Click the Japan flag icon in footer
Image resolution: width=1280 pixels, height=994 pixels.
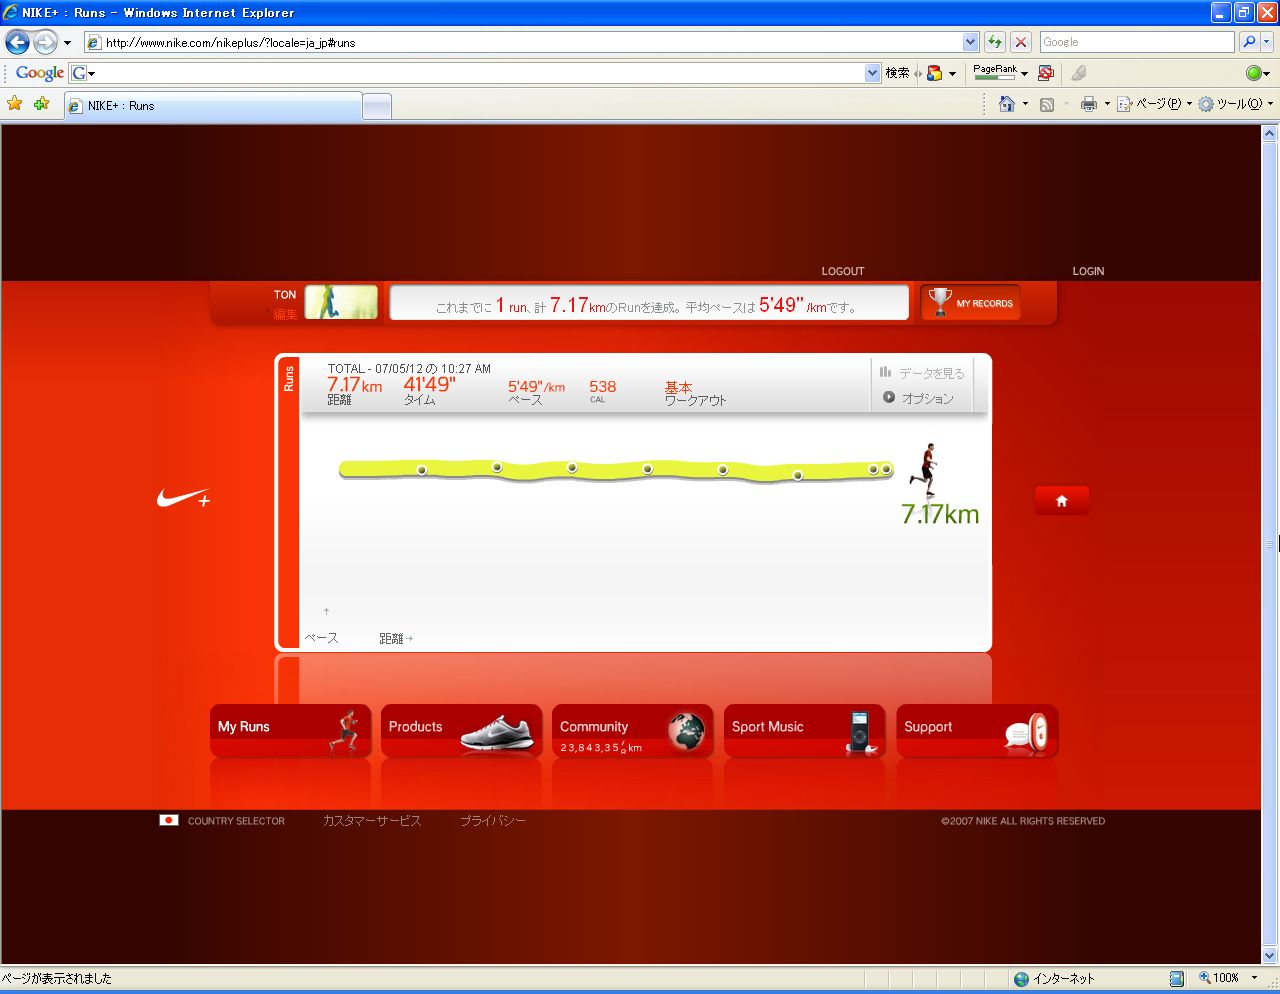tap(169, 820)
